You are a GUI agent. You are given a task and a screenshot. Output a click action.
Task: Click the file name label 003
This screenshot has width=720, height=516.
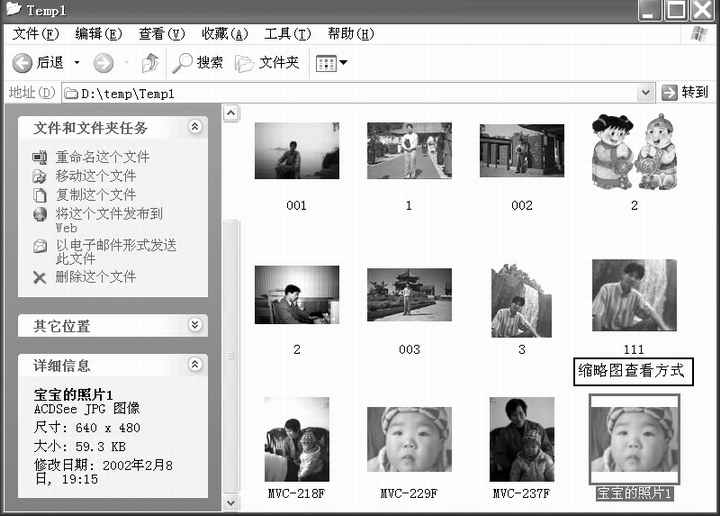point(409,350)
